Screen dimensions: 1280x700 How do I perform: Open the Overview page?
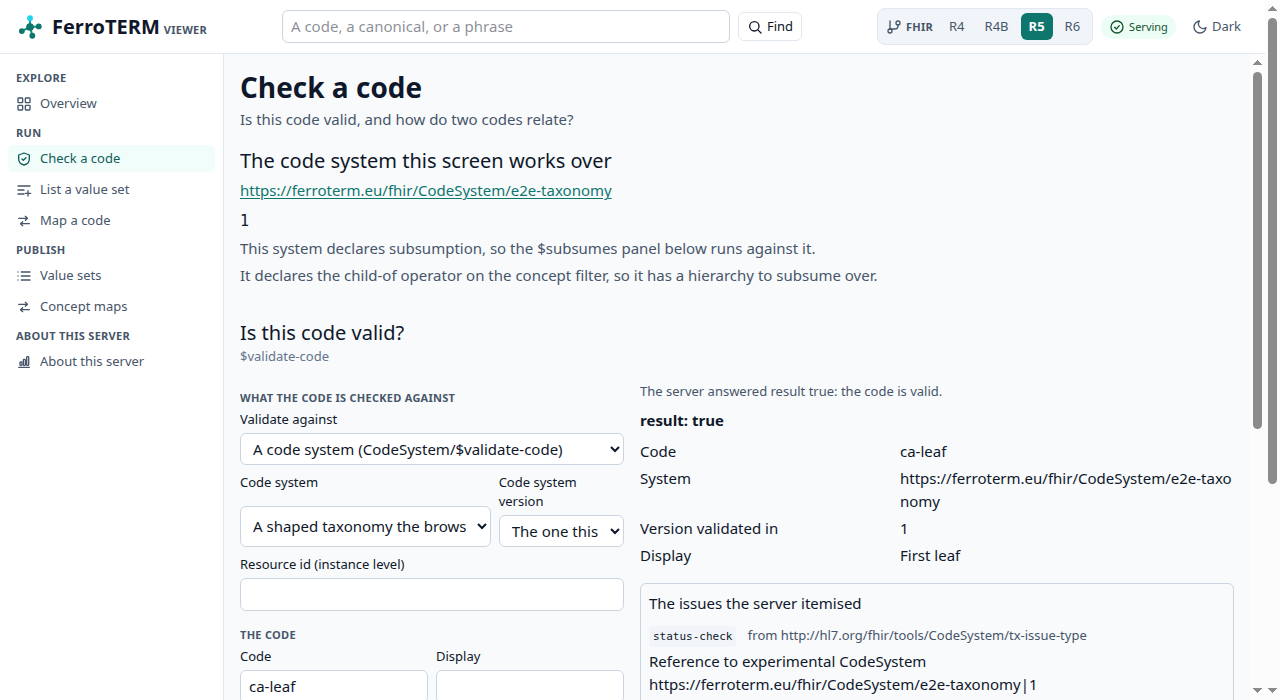(111, 104)
